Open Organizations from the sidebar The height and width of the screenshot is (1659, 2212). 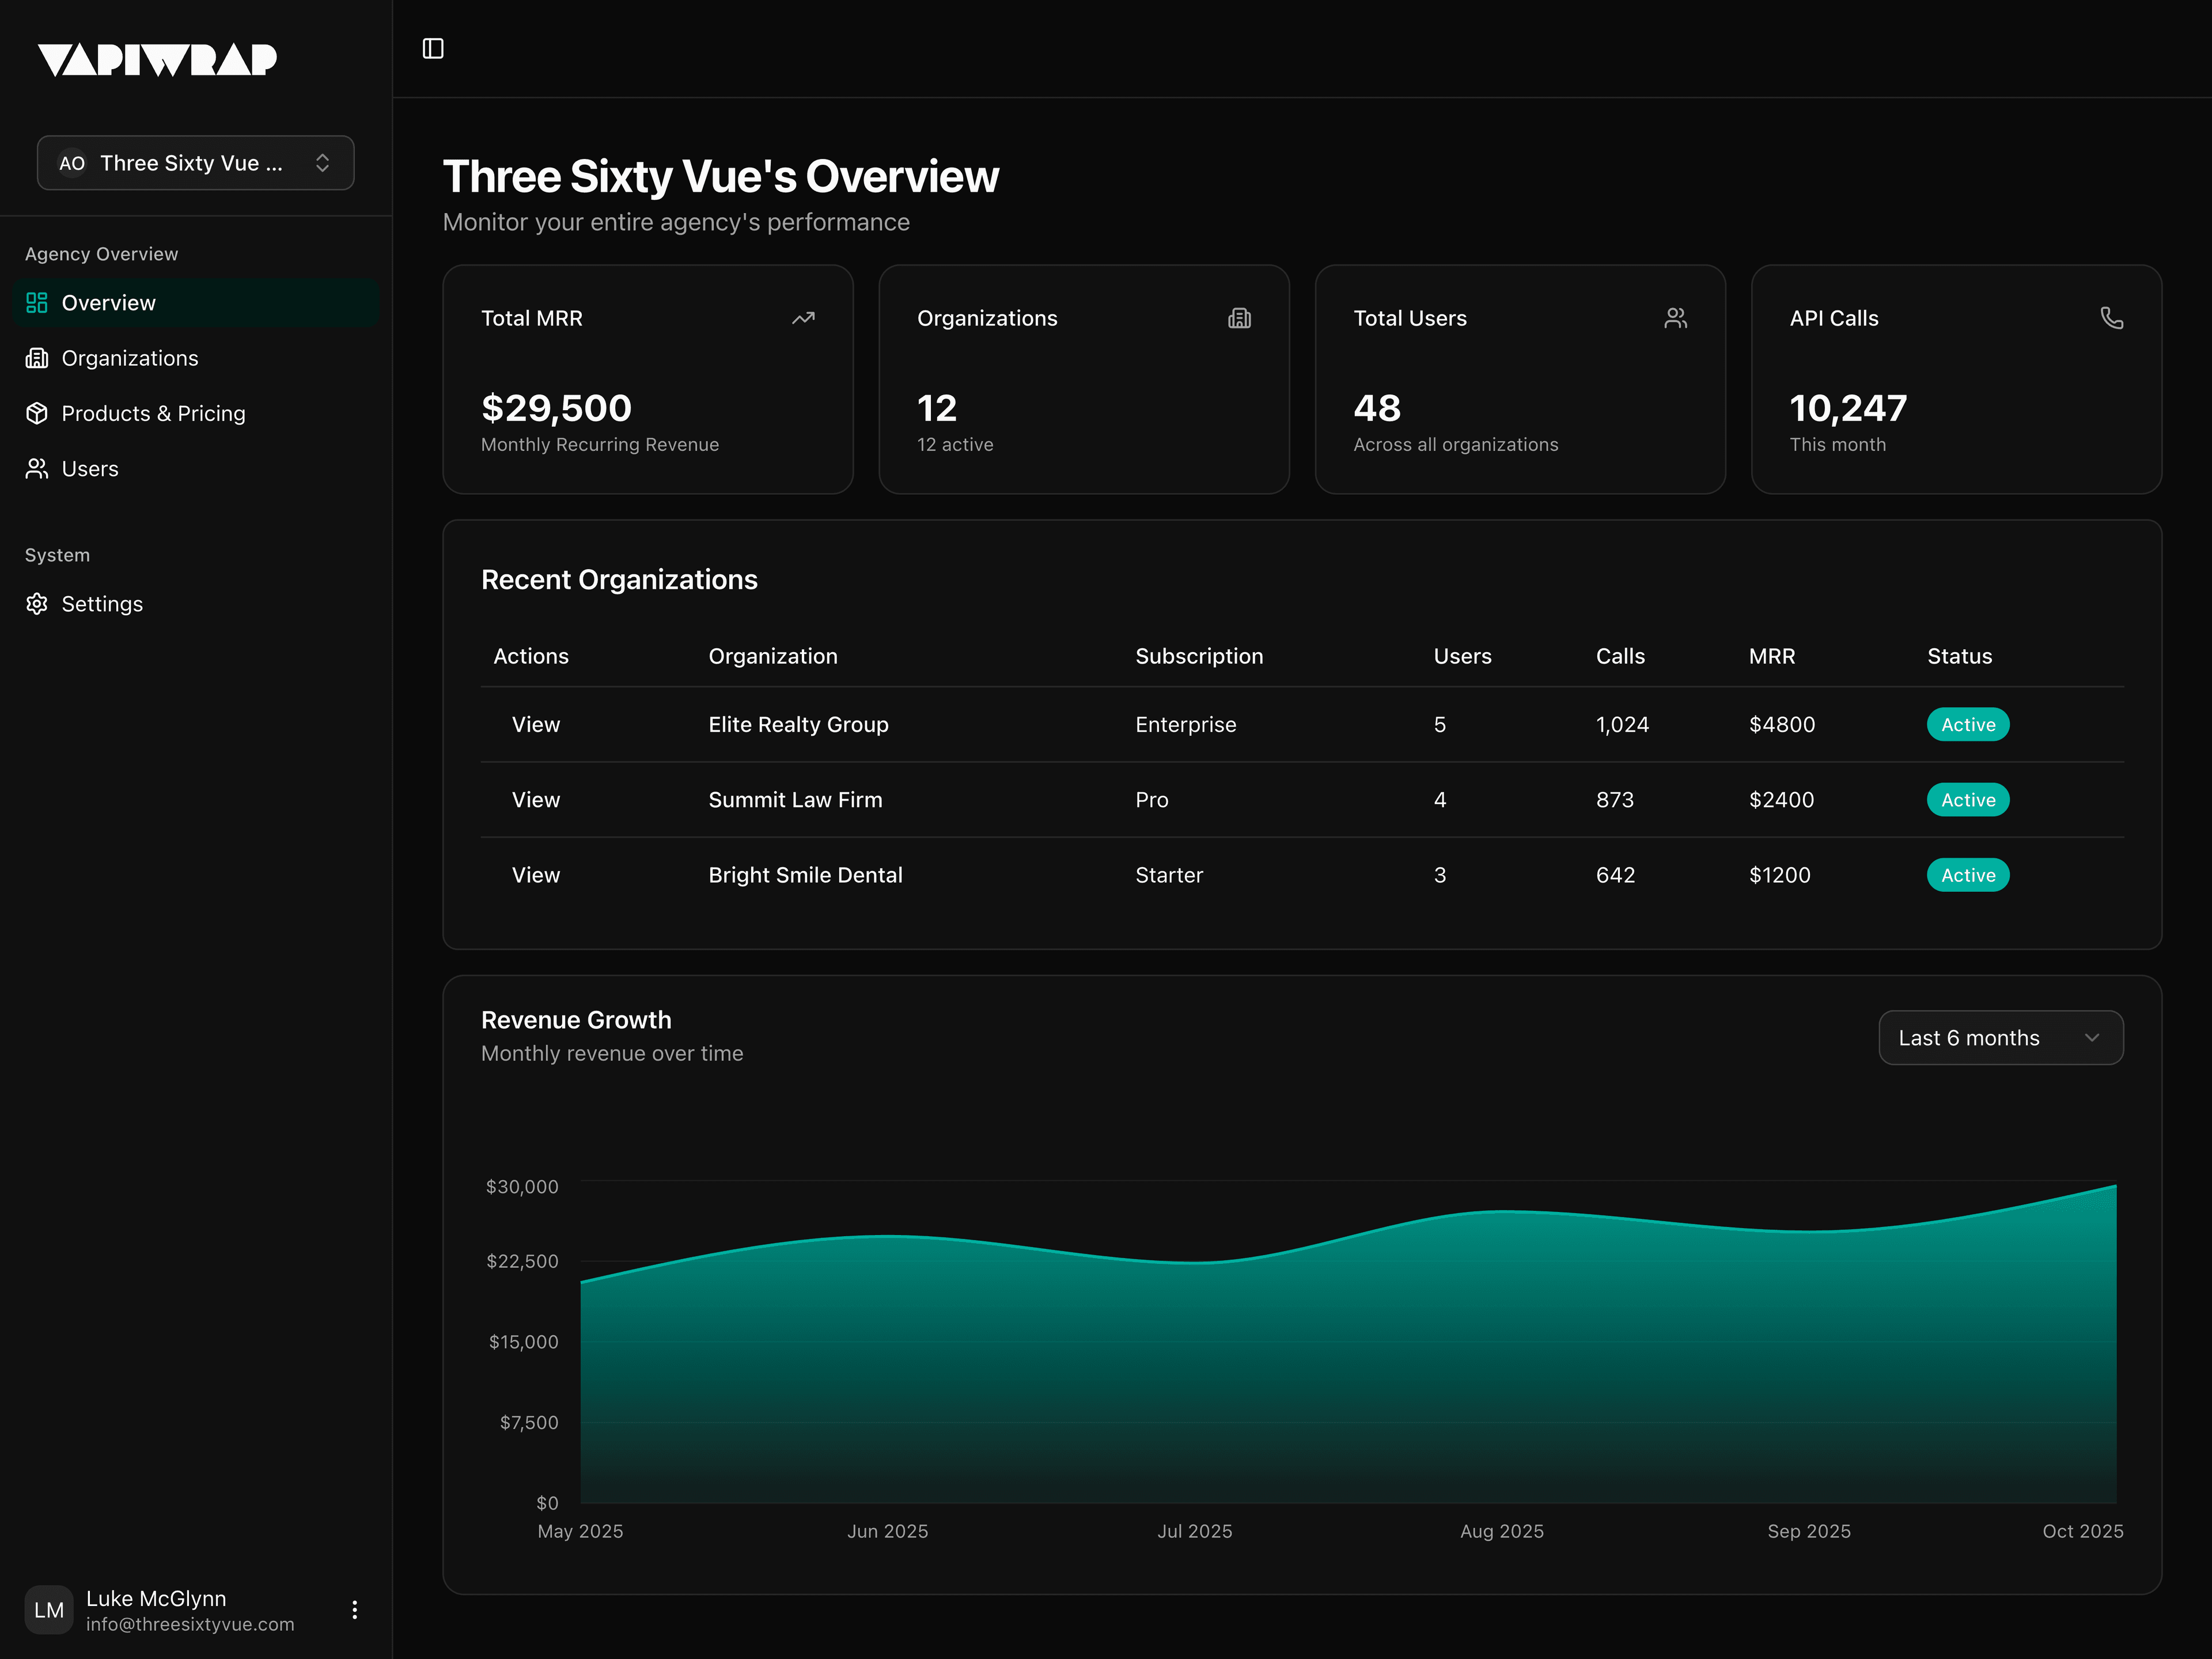click(x=129, y=358)
